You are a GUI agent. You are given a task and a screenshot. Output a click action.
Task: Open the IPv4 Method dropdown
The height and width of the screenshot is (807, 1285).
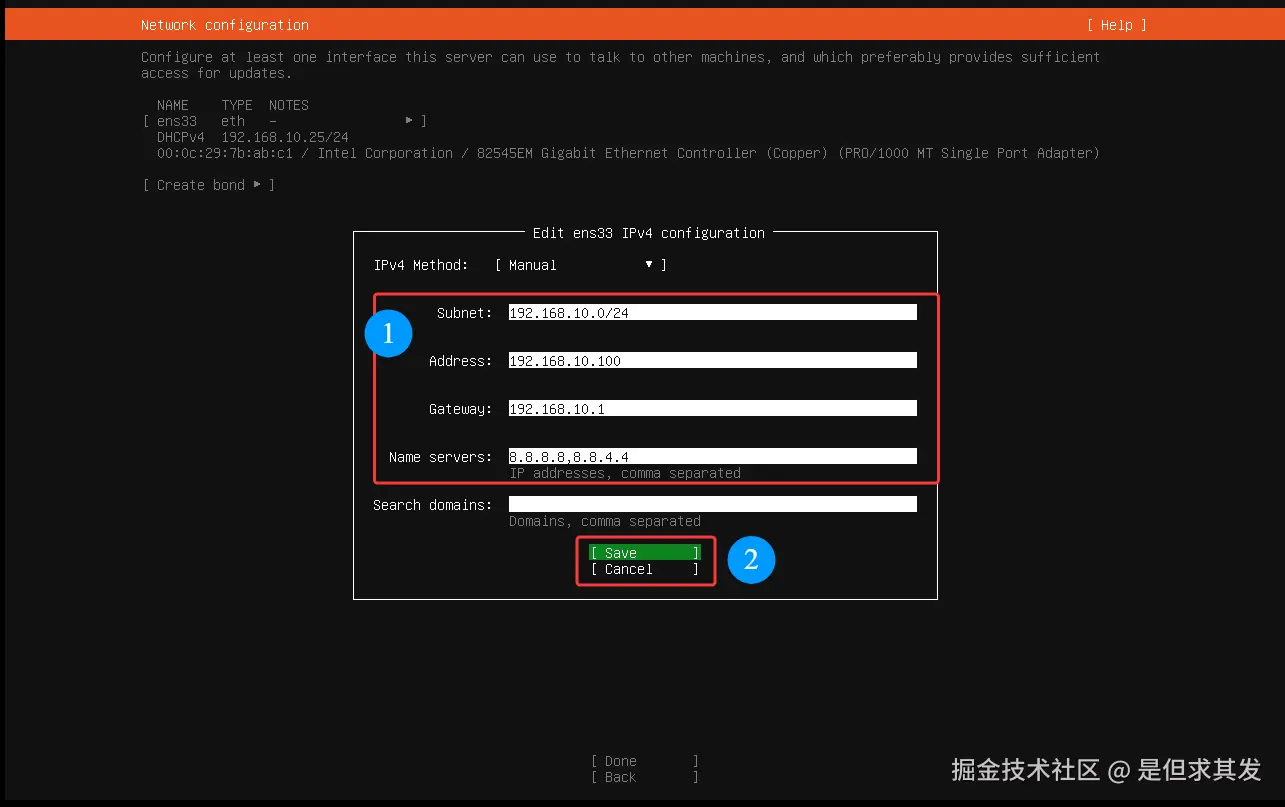(x=649, y=264)
